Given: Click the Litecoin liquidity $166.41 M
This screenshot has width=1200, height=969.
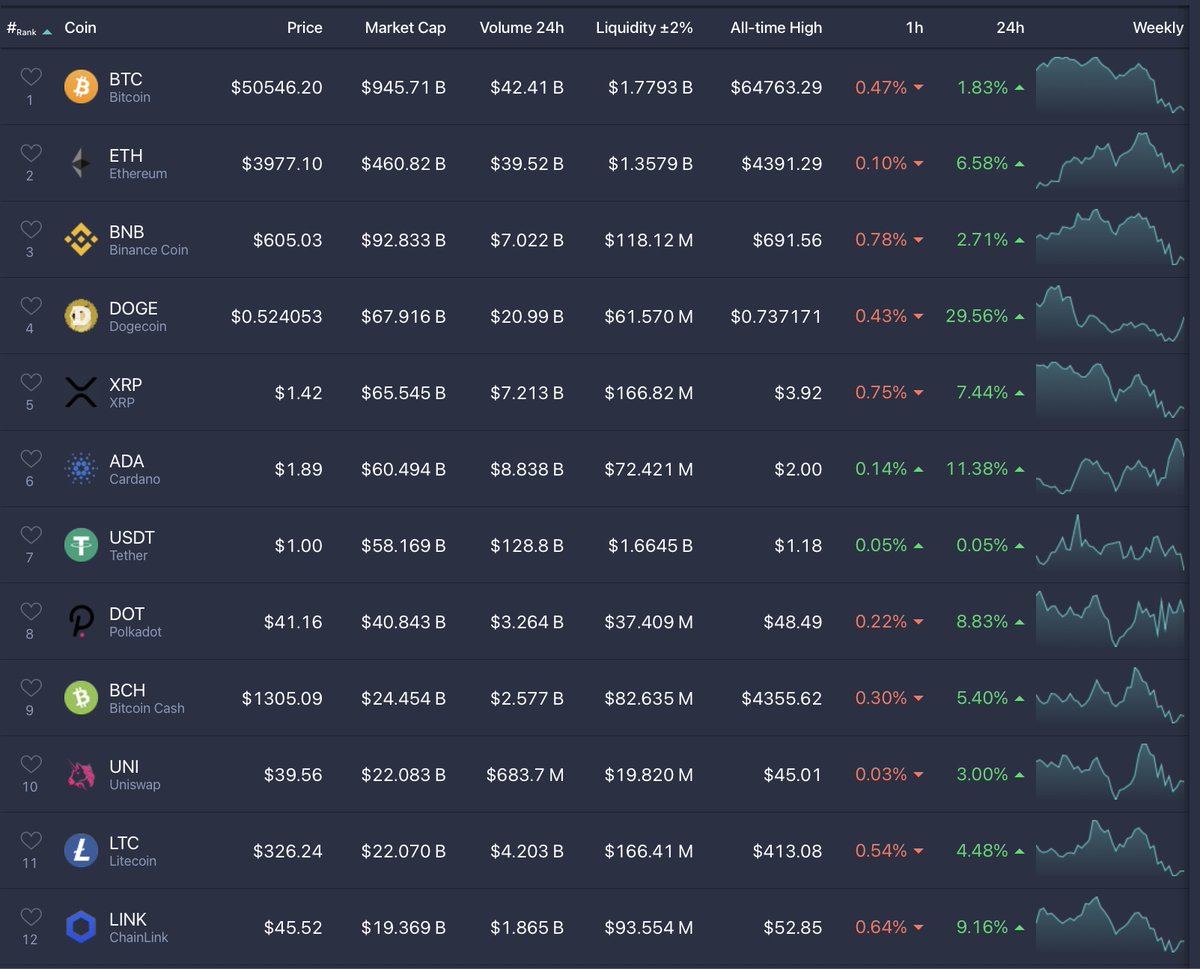Looking at the screenshot, I should (649, 851).
